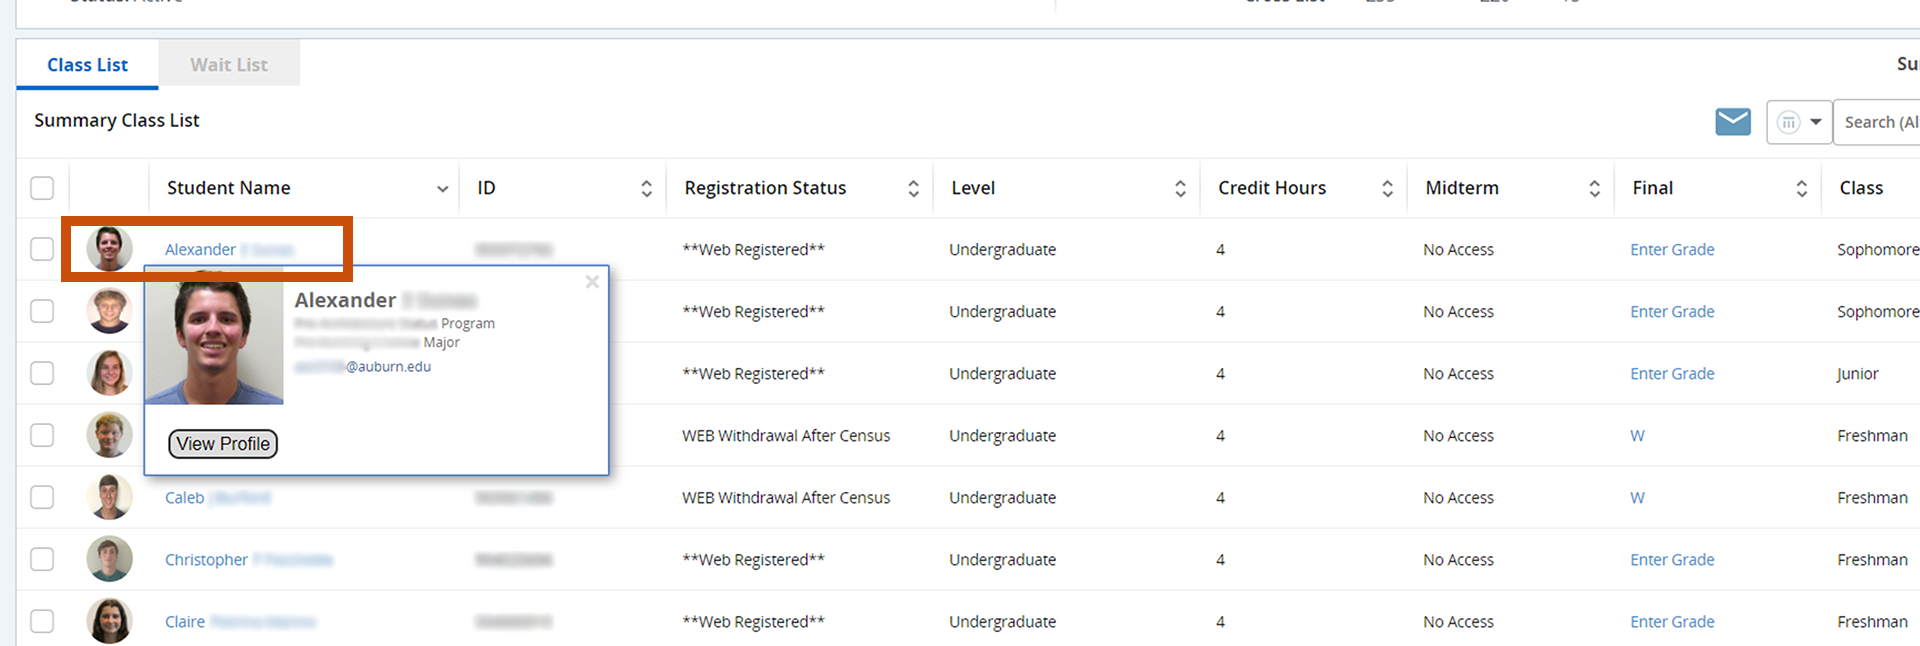Open the Class List tab

pos(87,65)
